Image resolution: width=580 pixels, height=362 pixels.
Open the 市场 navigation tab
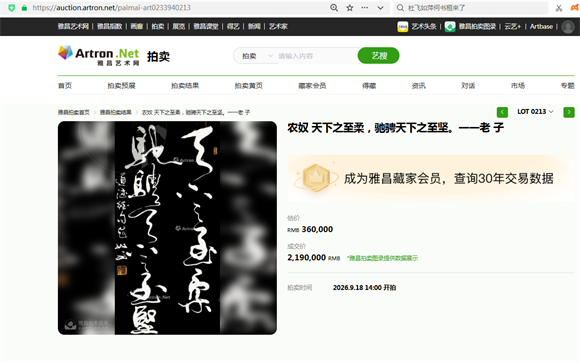click(518, 86)
